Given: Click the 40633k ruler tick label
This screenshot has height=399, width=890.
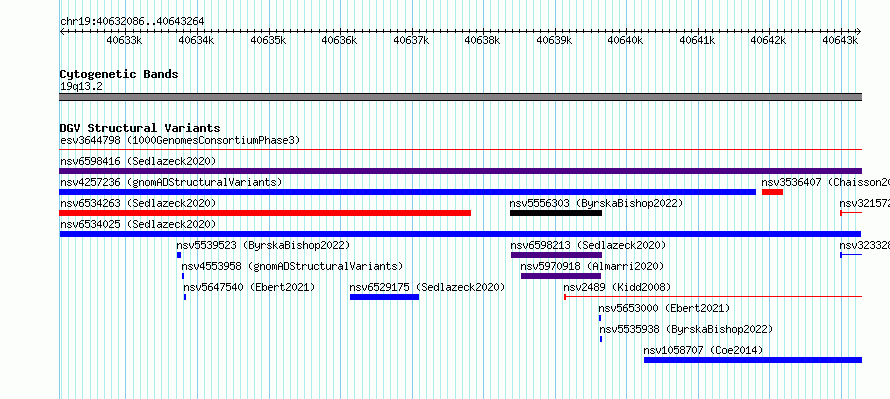Looking at the screenshot, I should click(124, 40).
